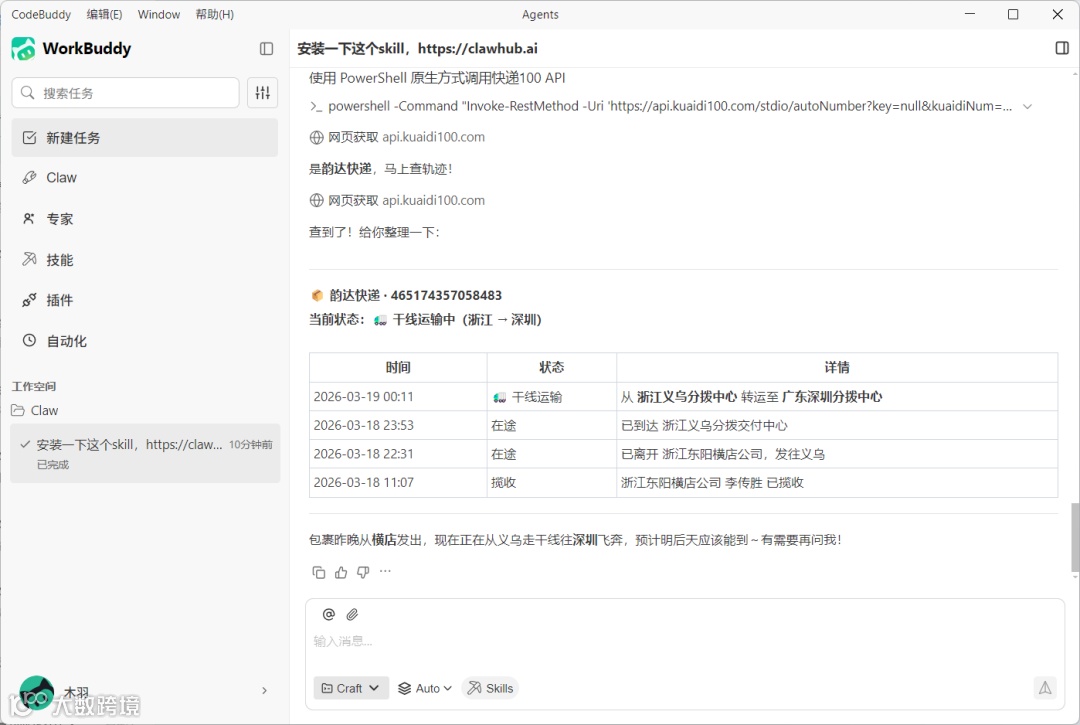Open the 编辑(E) menu
This screenshot has height=725, width=1080.
[105, 14]
